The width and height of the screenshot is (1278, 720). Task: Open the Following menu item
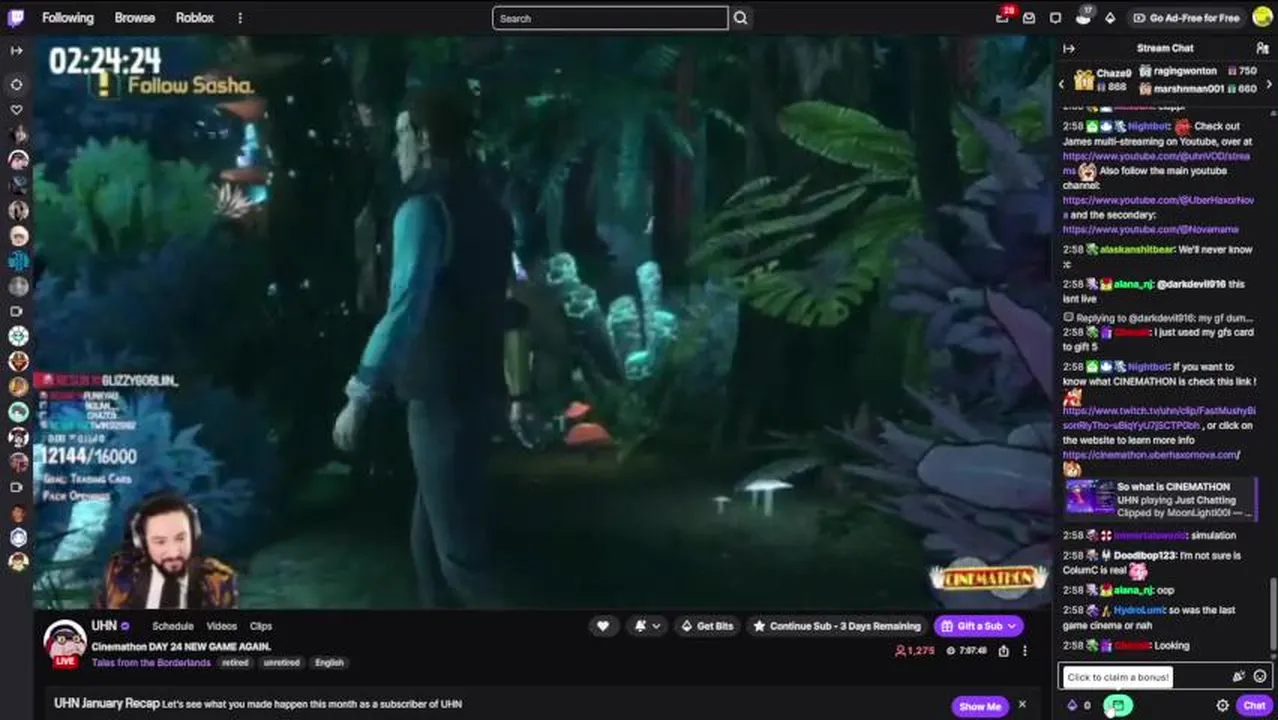coord(68,18)
